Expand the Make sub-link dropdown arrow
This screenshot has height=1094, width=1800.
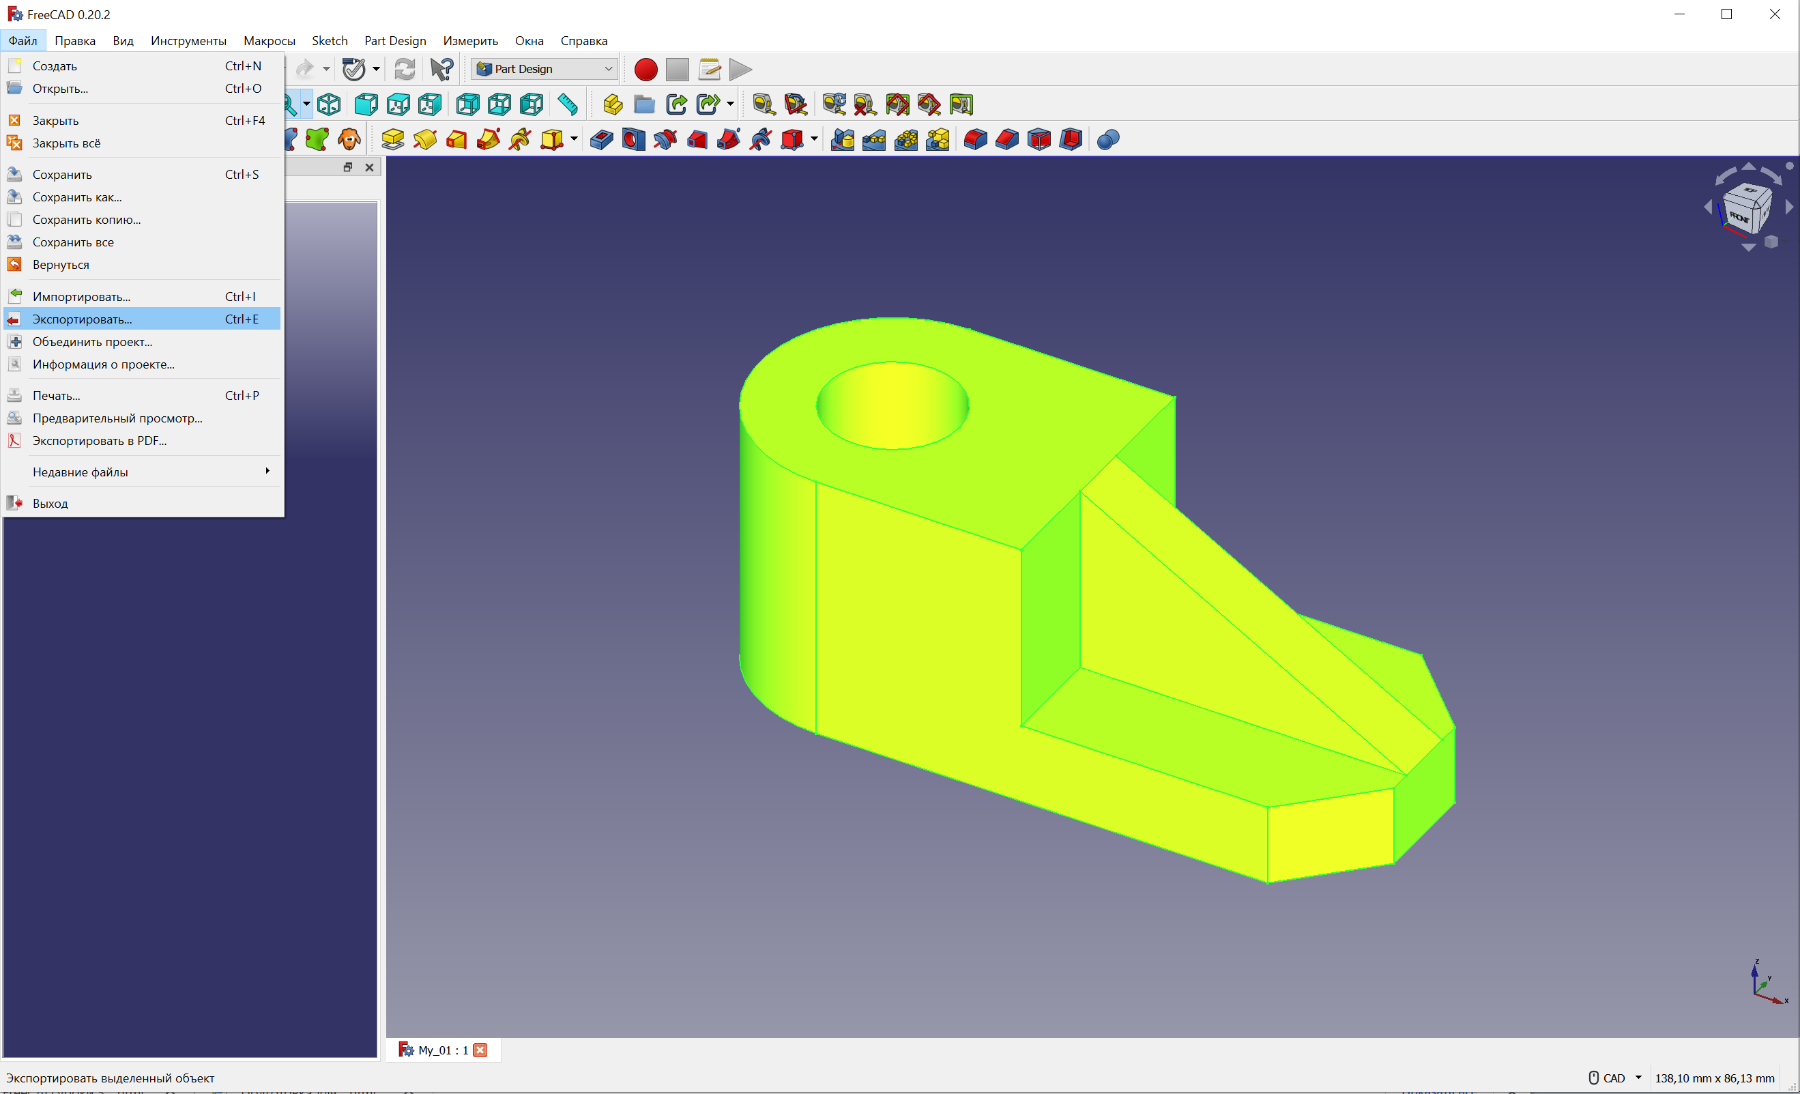coord(730,104)
